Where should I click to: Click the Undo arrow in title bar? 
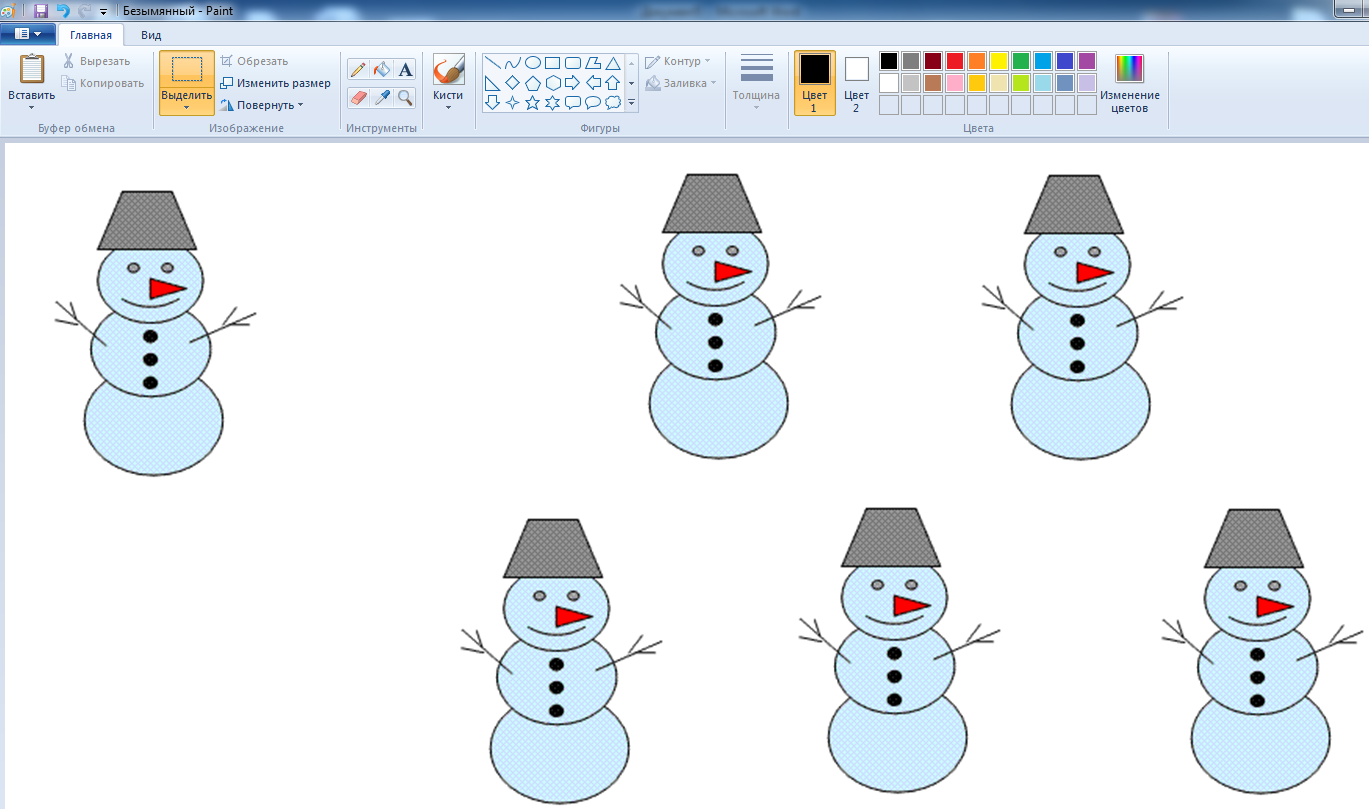pyautogui.click(x=63, y=11)
